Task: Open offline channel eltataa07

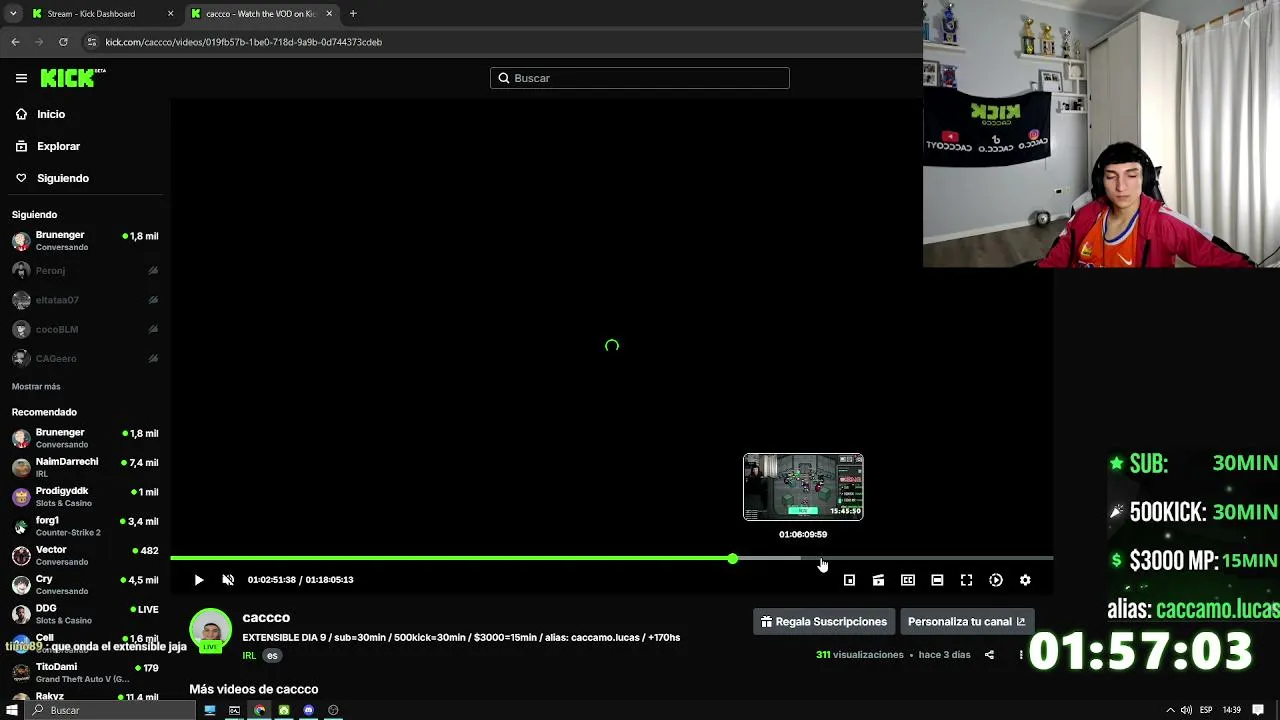Action: coord(85,300)
